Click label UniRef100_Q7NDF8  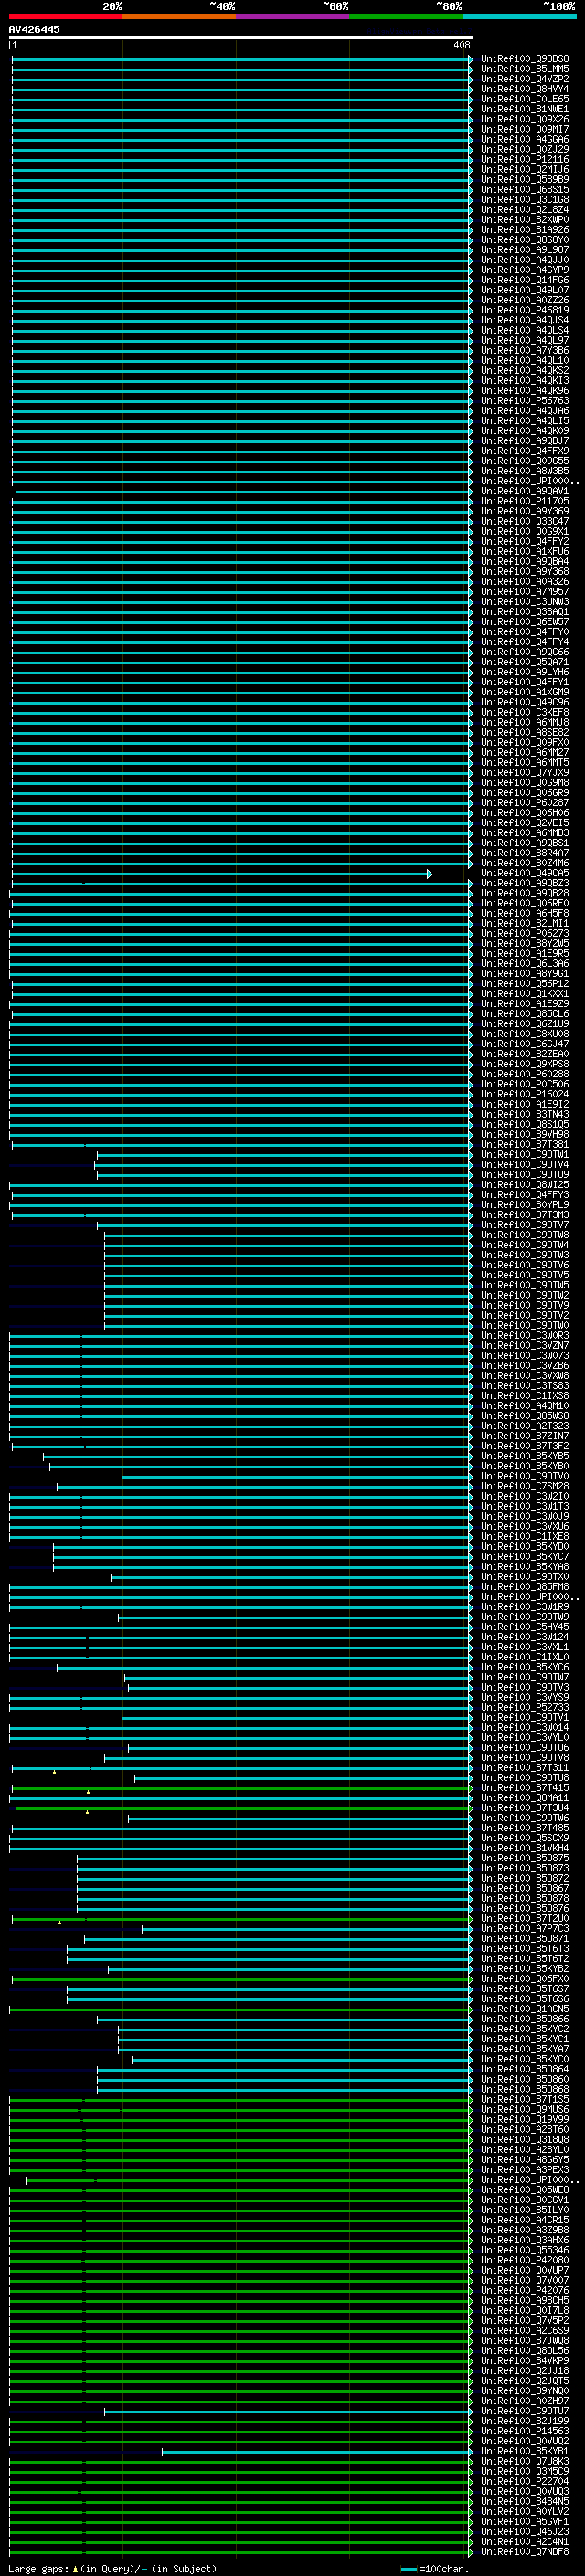[525, 2552]
